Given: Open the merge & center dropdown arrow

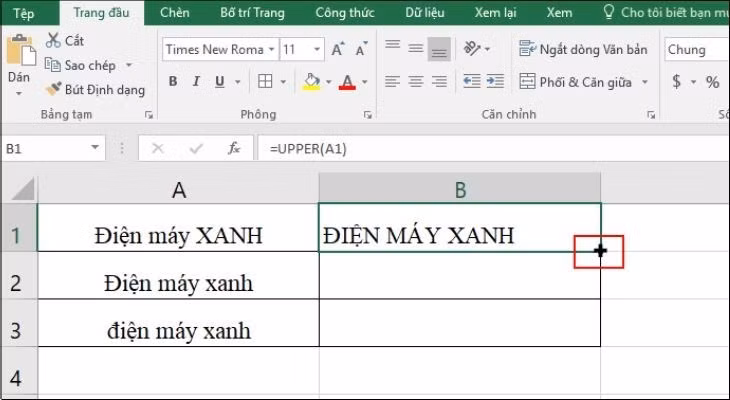Looking at the screenshot, I should 645,82.
